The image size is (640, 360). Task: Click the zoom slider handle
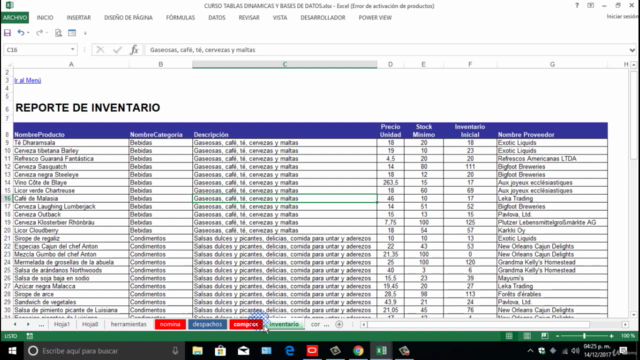tap(584, 336)
